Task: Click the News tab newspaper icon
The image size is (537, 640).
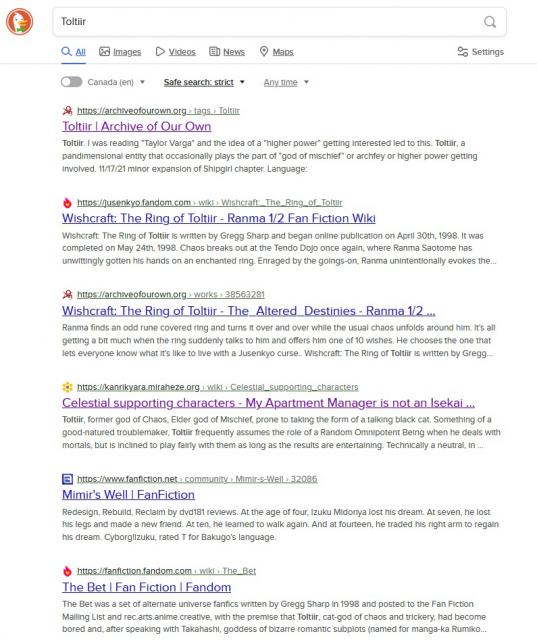Action: pyautogui.click(x=214, y=51)
